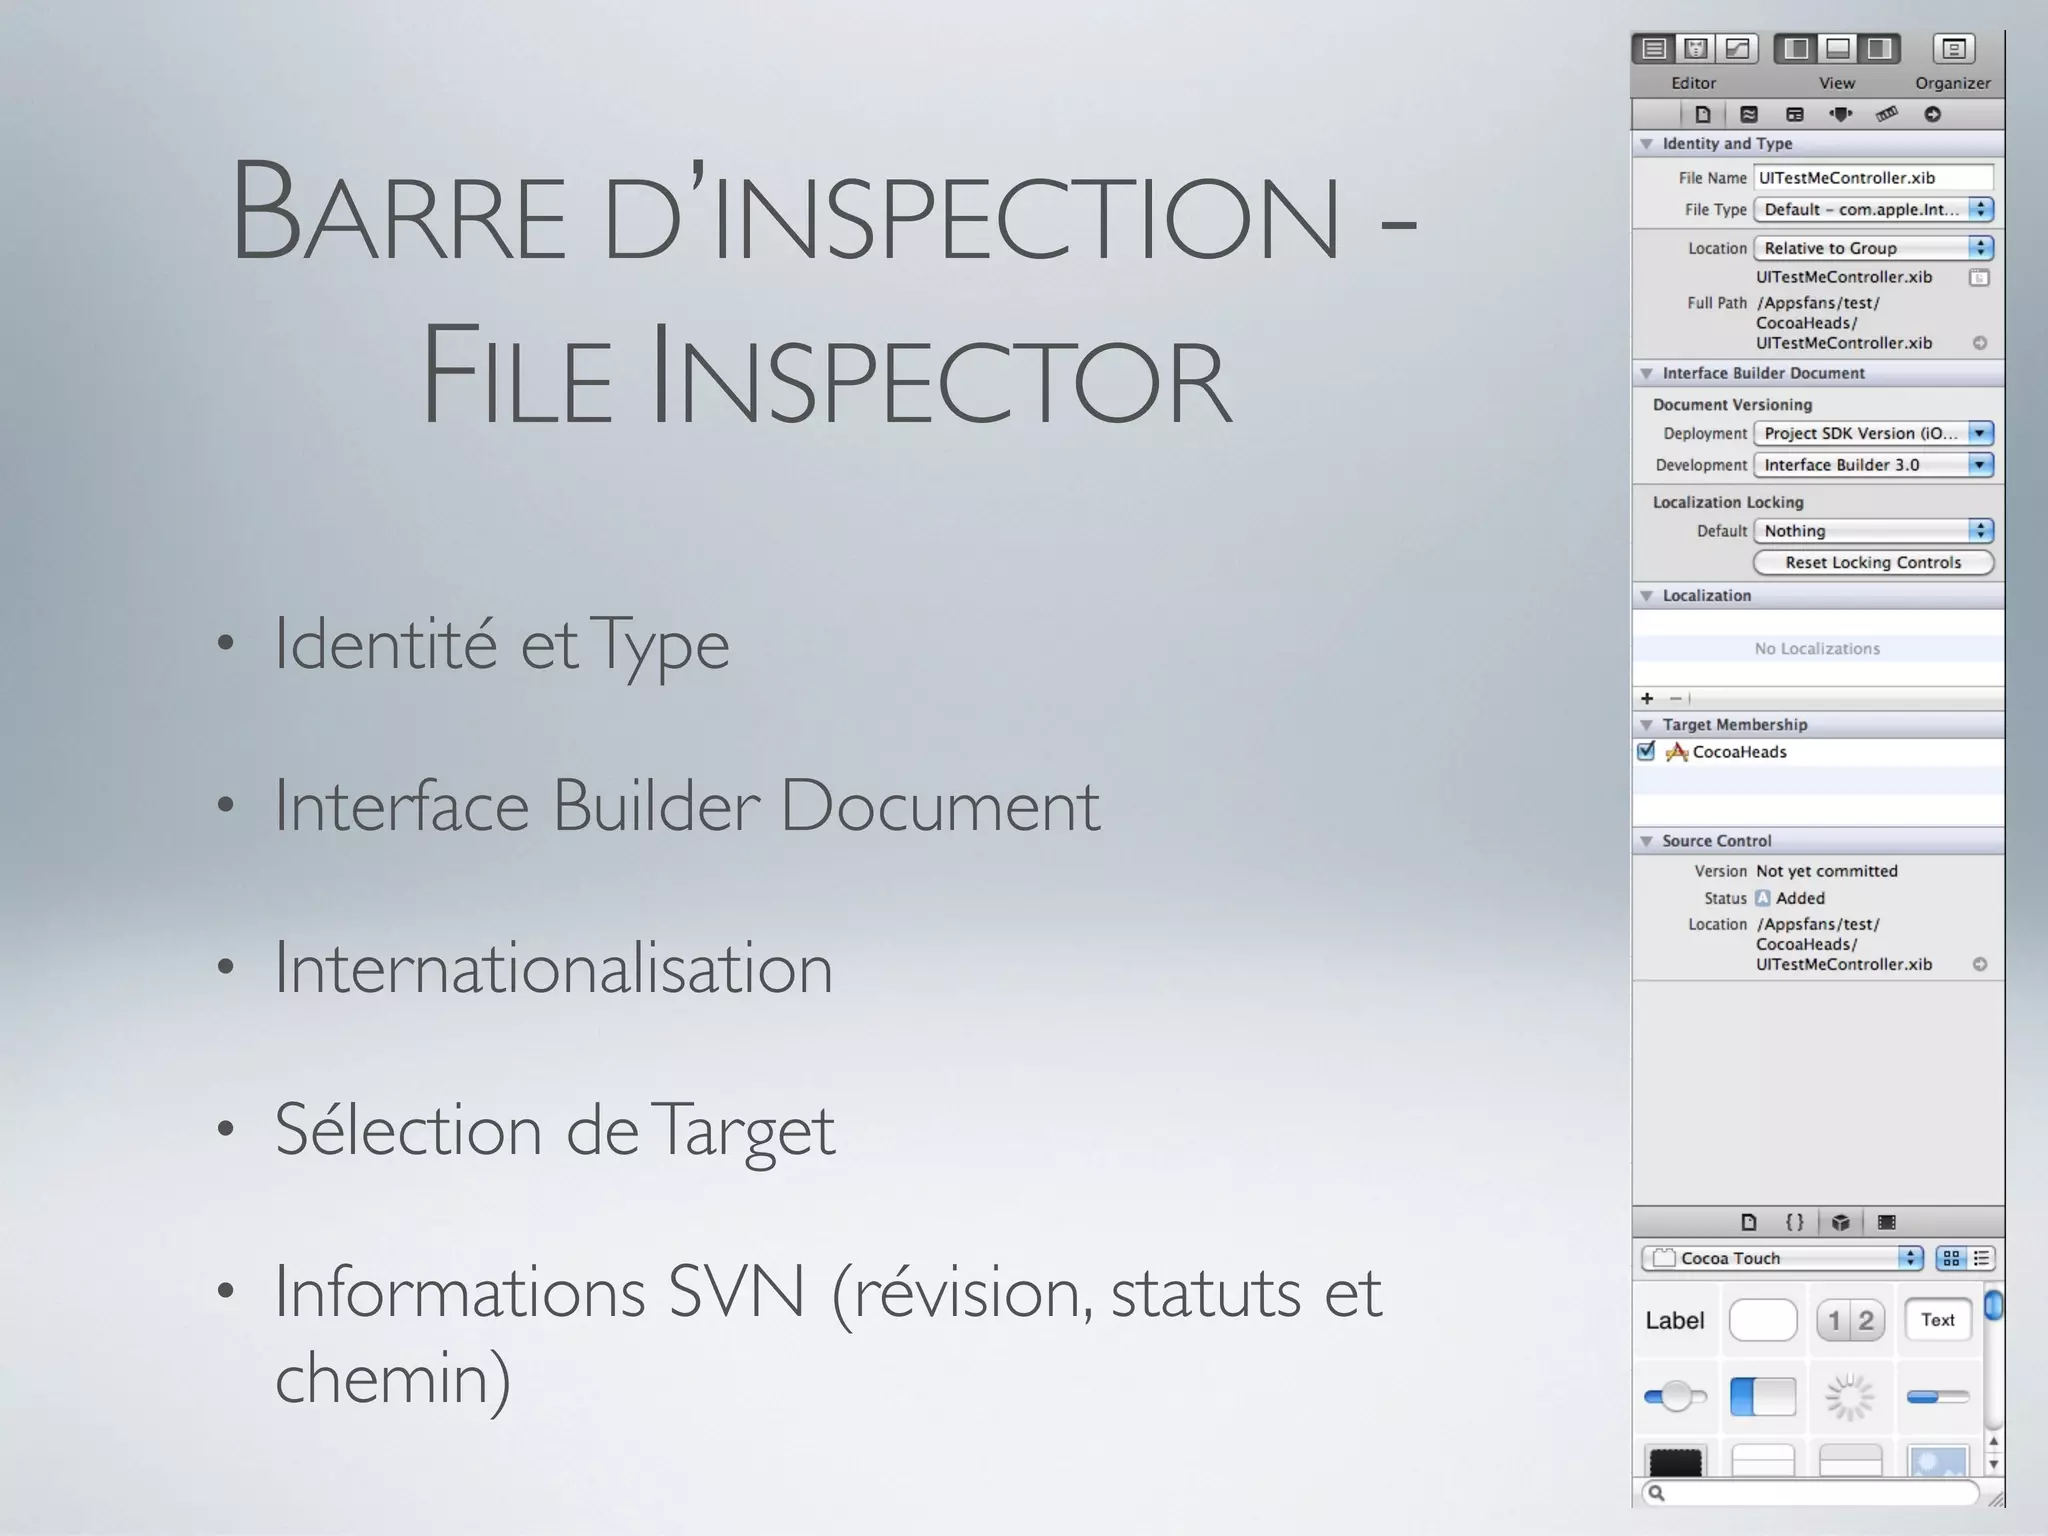Show the Quick Help inspector tab
Screen dimensions: 2048x1536
[1749, 114]
